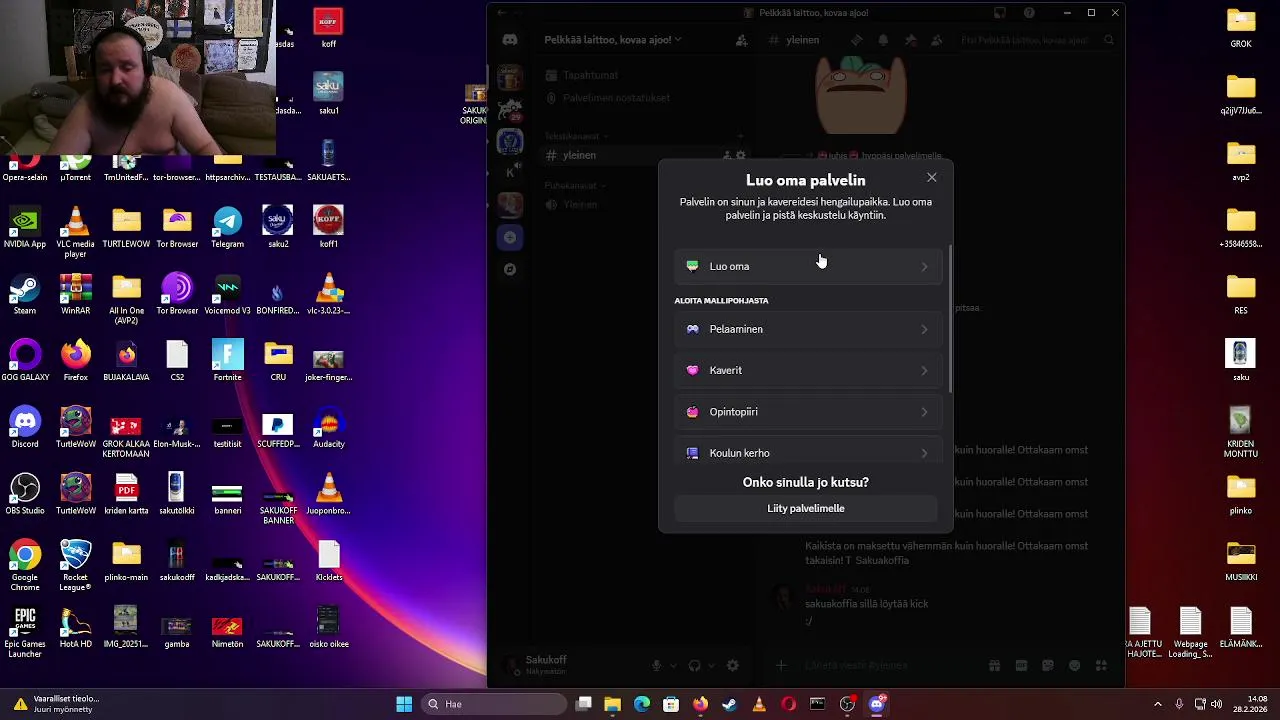Select the Rocket League desktop icon
The width and height of the screenshot is (1280, 720).
pyautogui.click(x=76, y=565)
